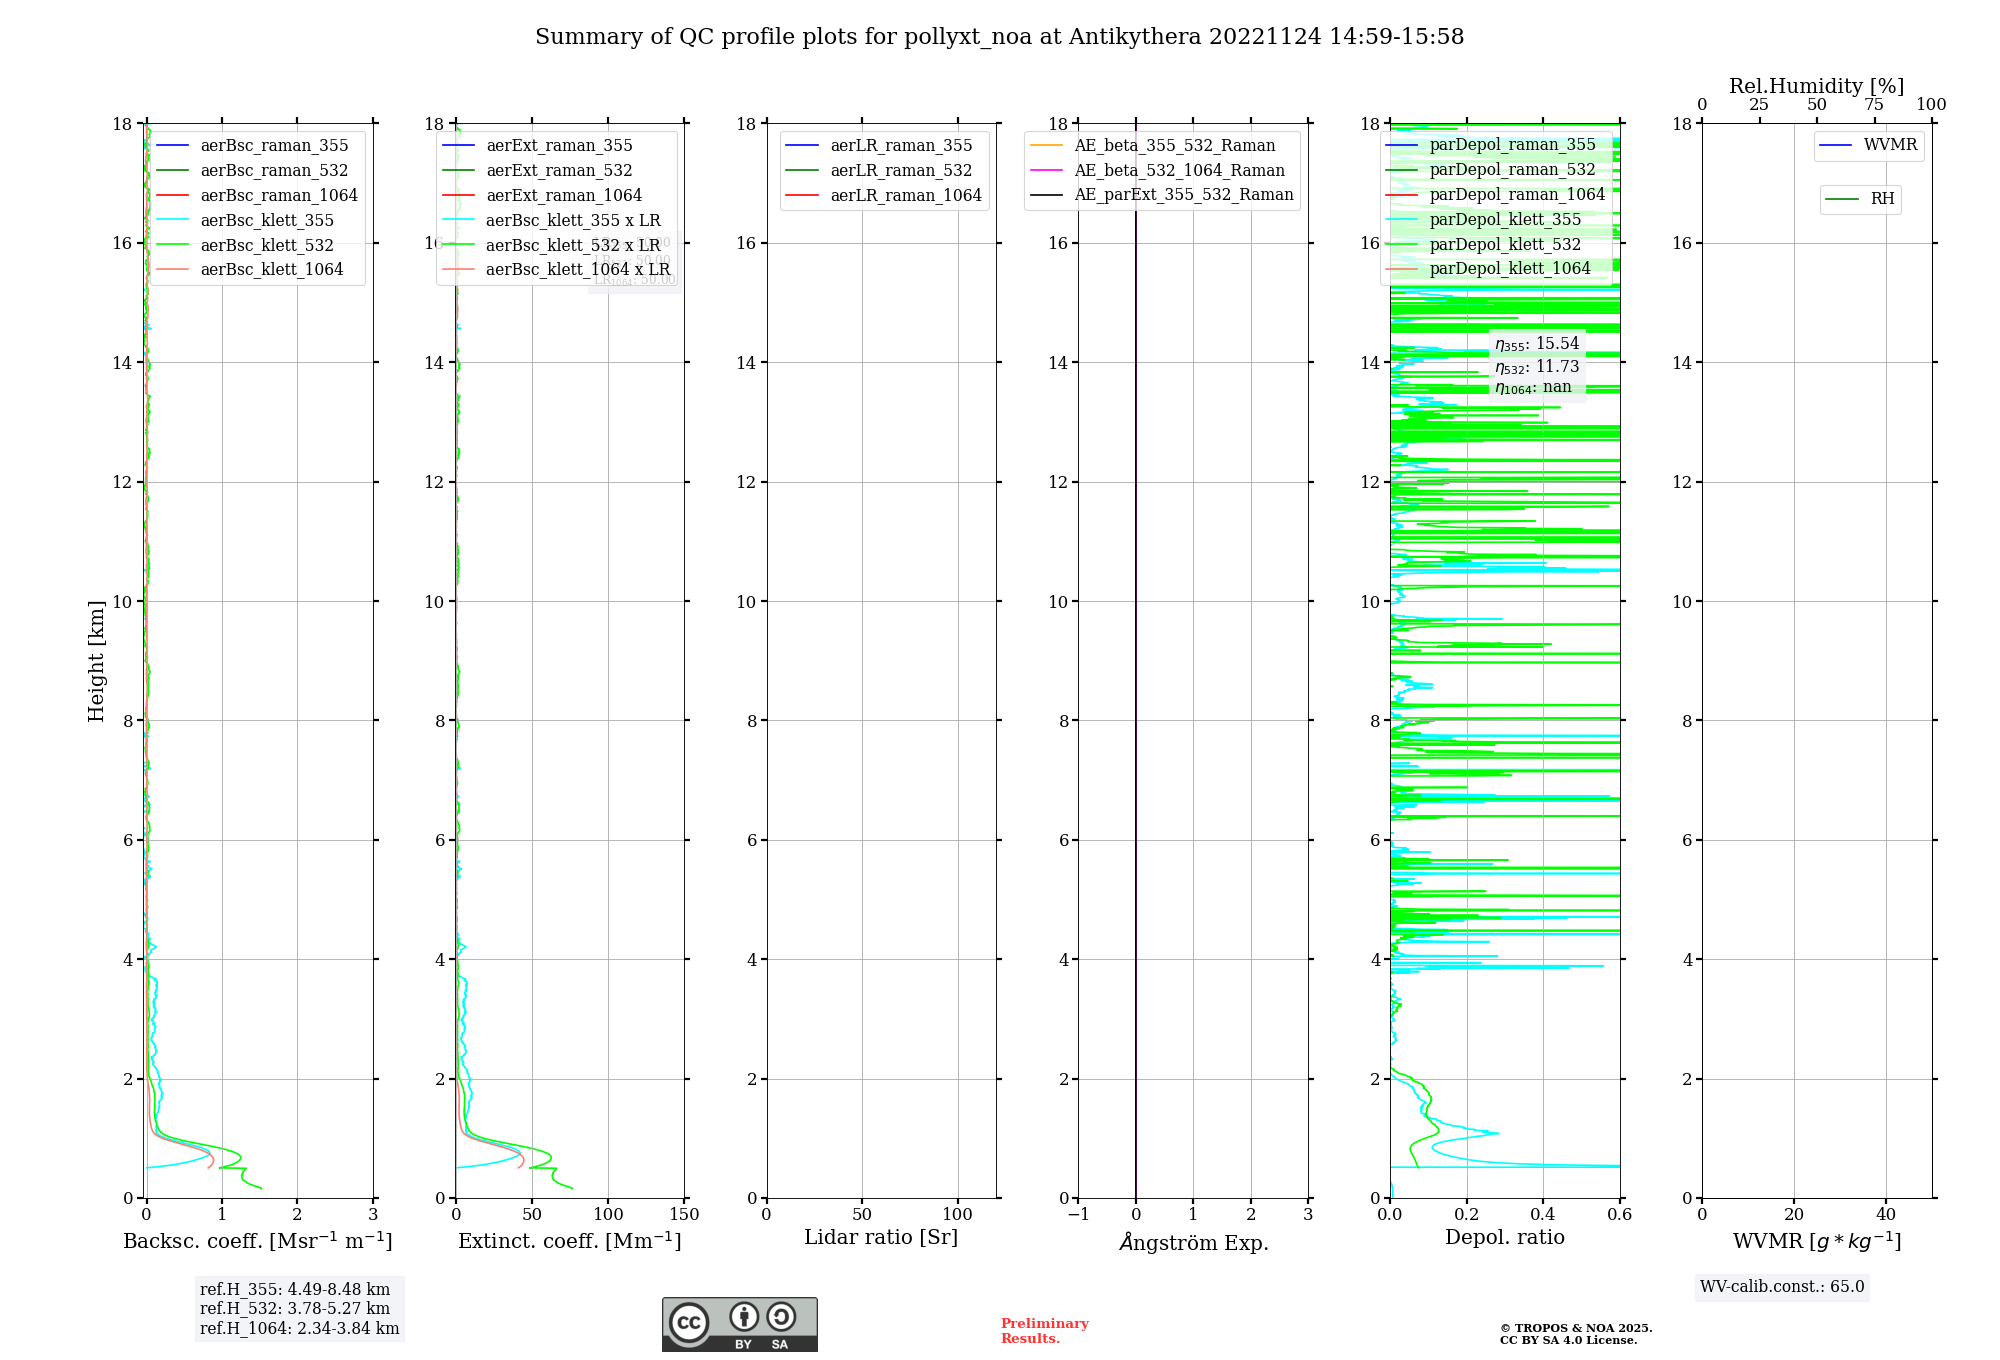Click the plot title mentioning pollyxt_noa at Antikythera

pos(999,37)
